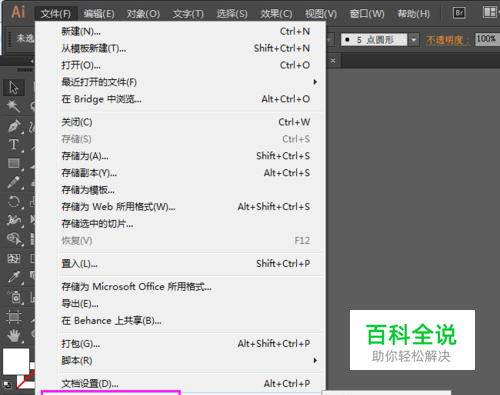Choose 文档设置(D)... menu item
Viewport: 500px width, 395px height.
180,384
